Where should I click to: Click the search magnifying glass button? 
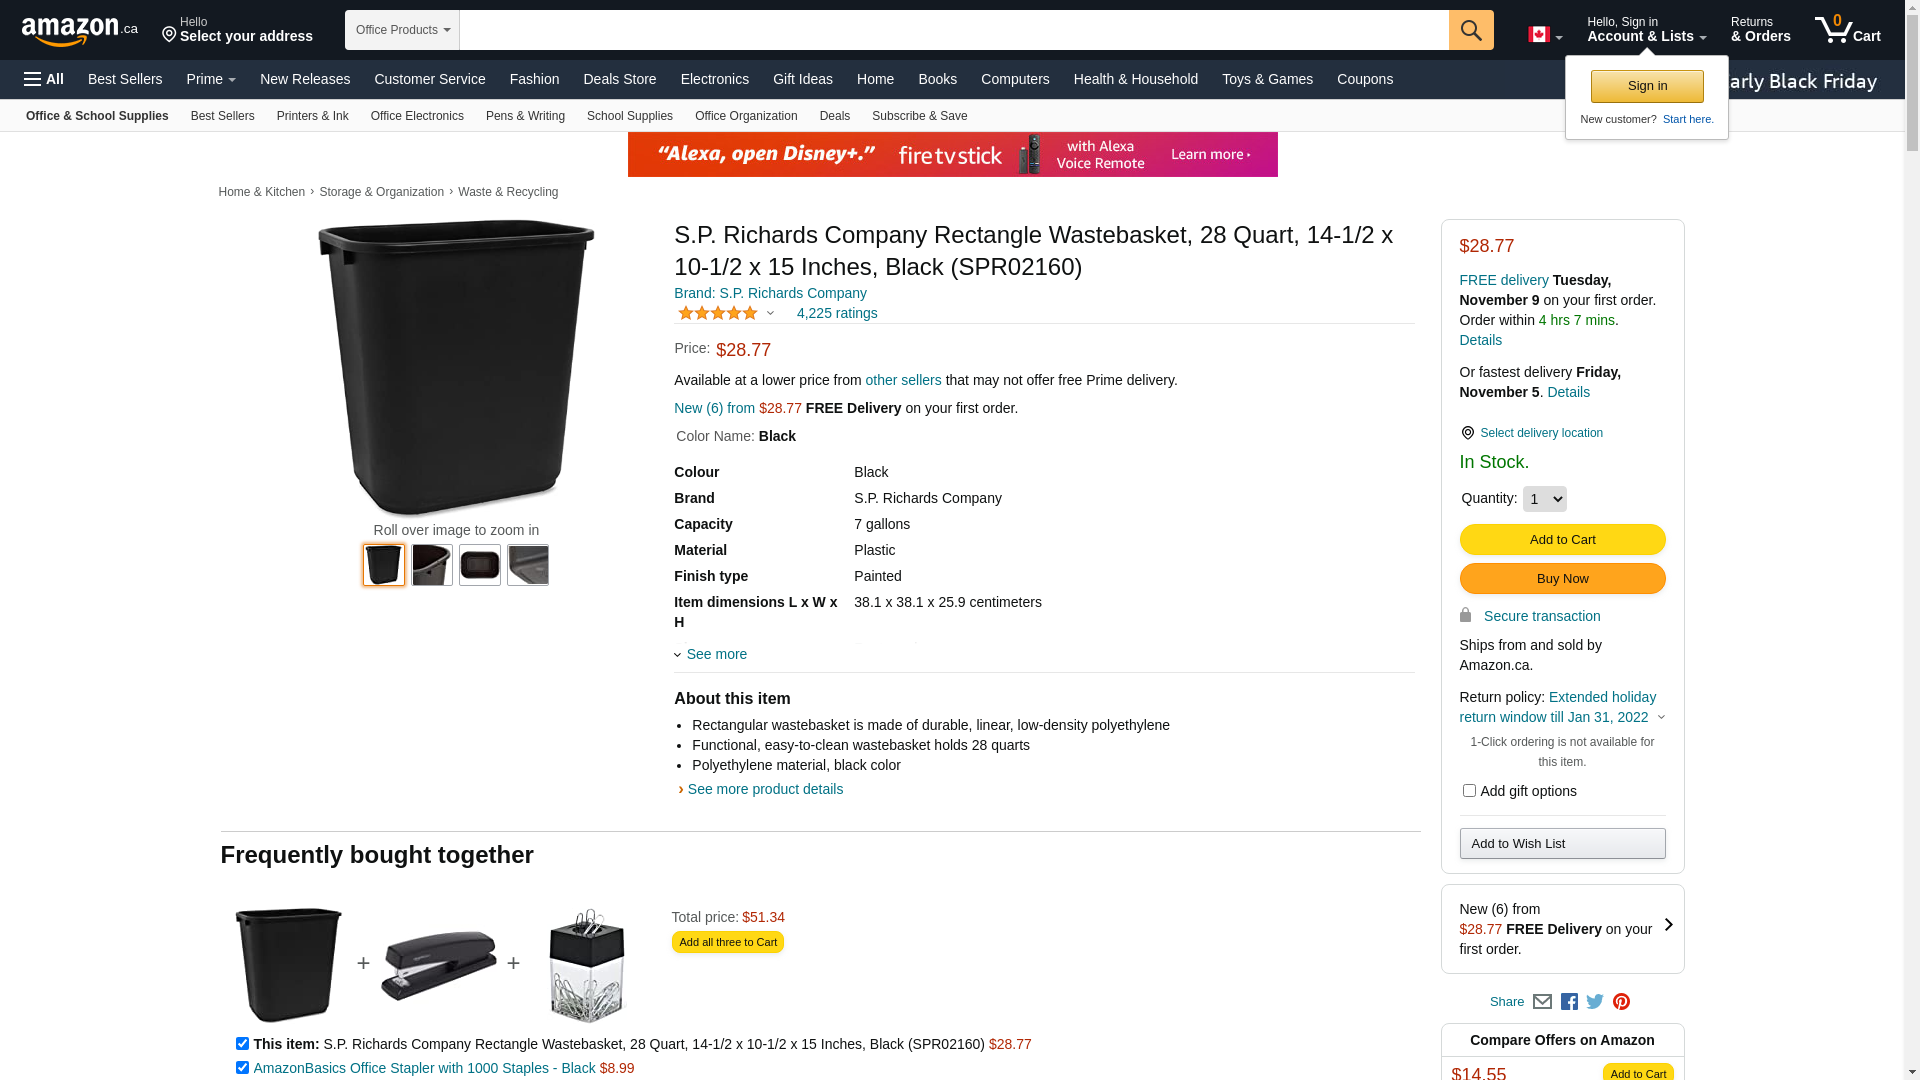(x=1470, y=30)
